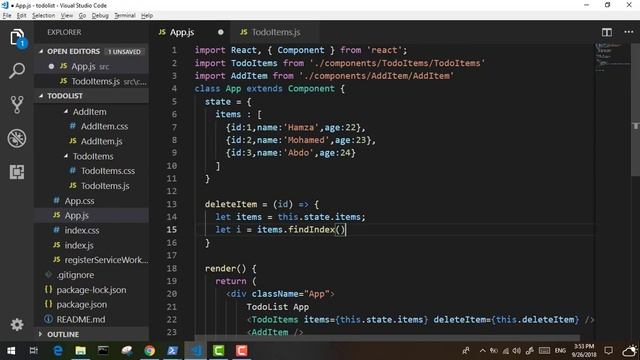Open the command prompt window taskbar icon
The image size is (640, 360).
(x=103, y=351)
